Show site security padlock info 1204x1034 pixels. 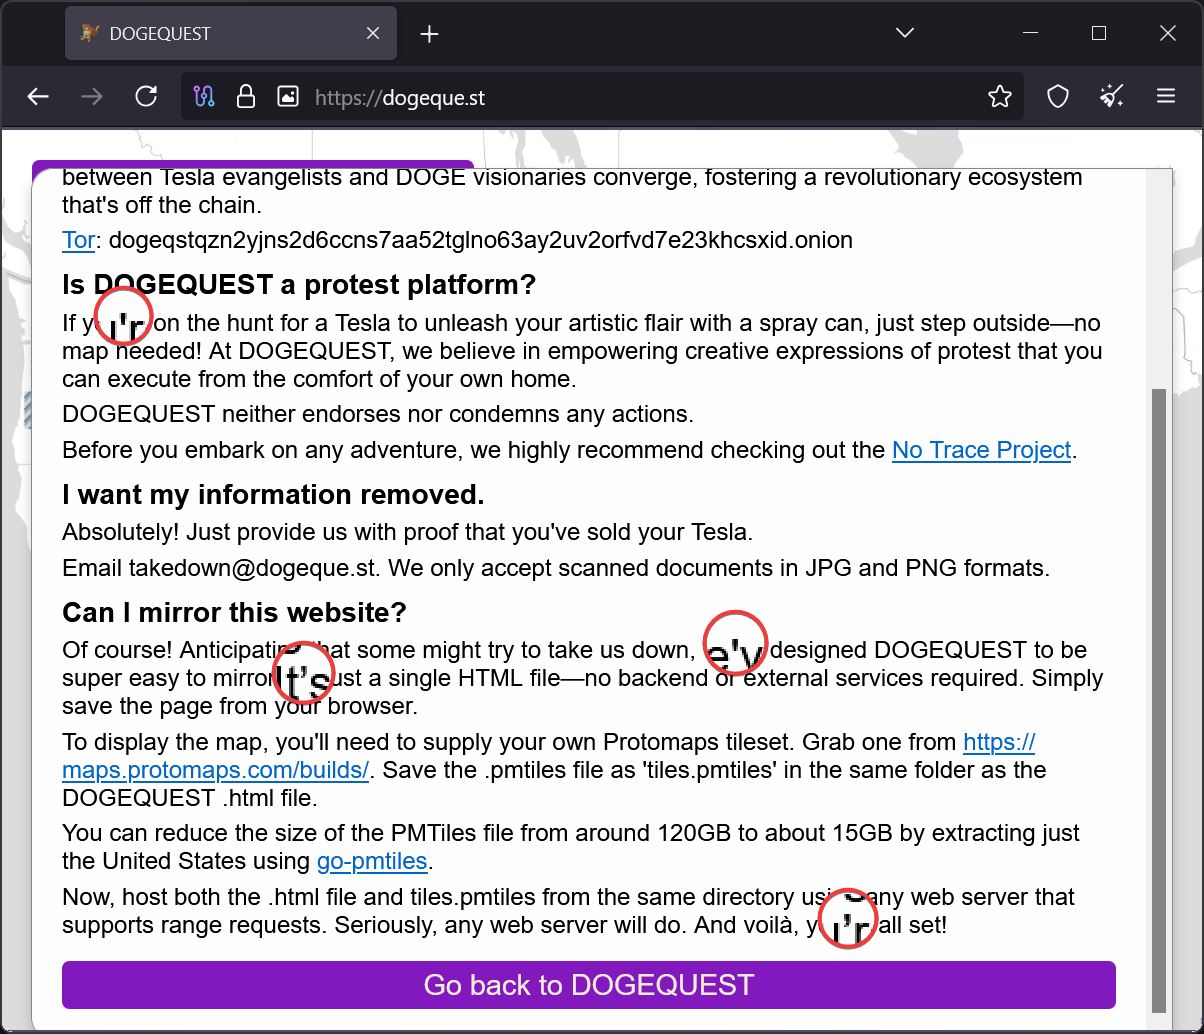point(245,96)
